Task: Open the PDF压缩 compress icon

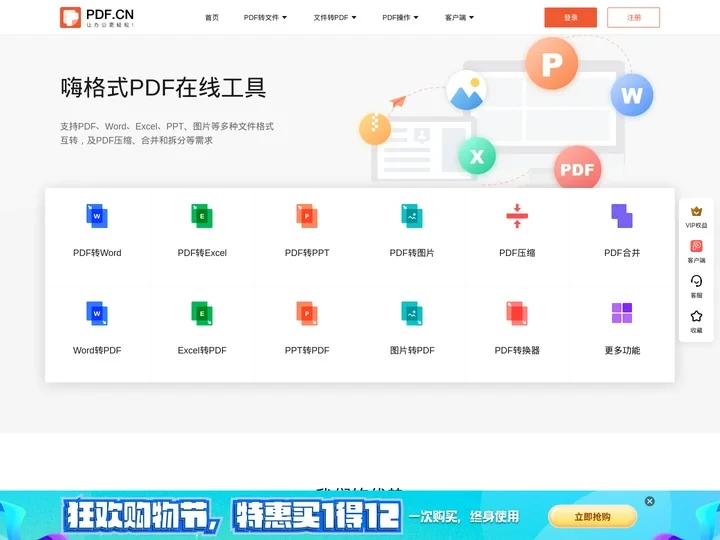Action: pos(517,216)
